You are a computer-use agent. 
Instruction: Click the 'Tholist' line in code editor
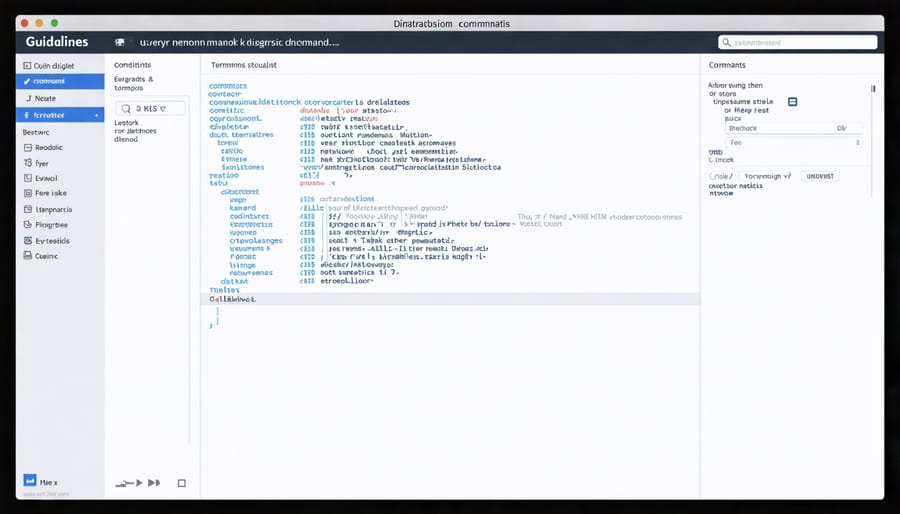pyautogui.click(x=224, y=290)
